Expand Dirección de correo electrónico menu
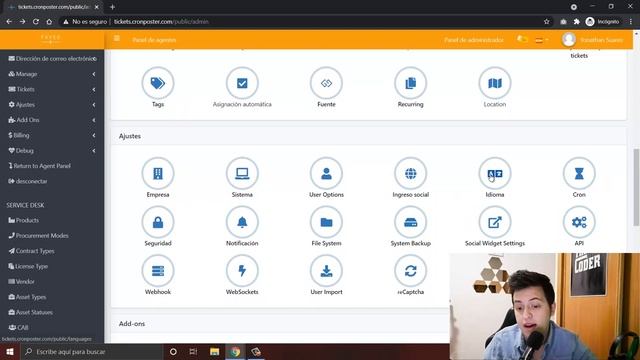Viewport: 640px width, 360px height. coord(52,58)
